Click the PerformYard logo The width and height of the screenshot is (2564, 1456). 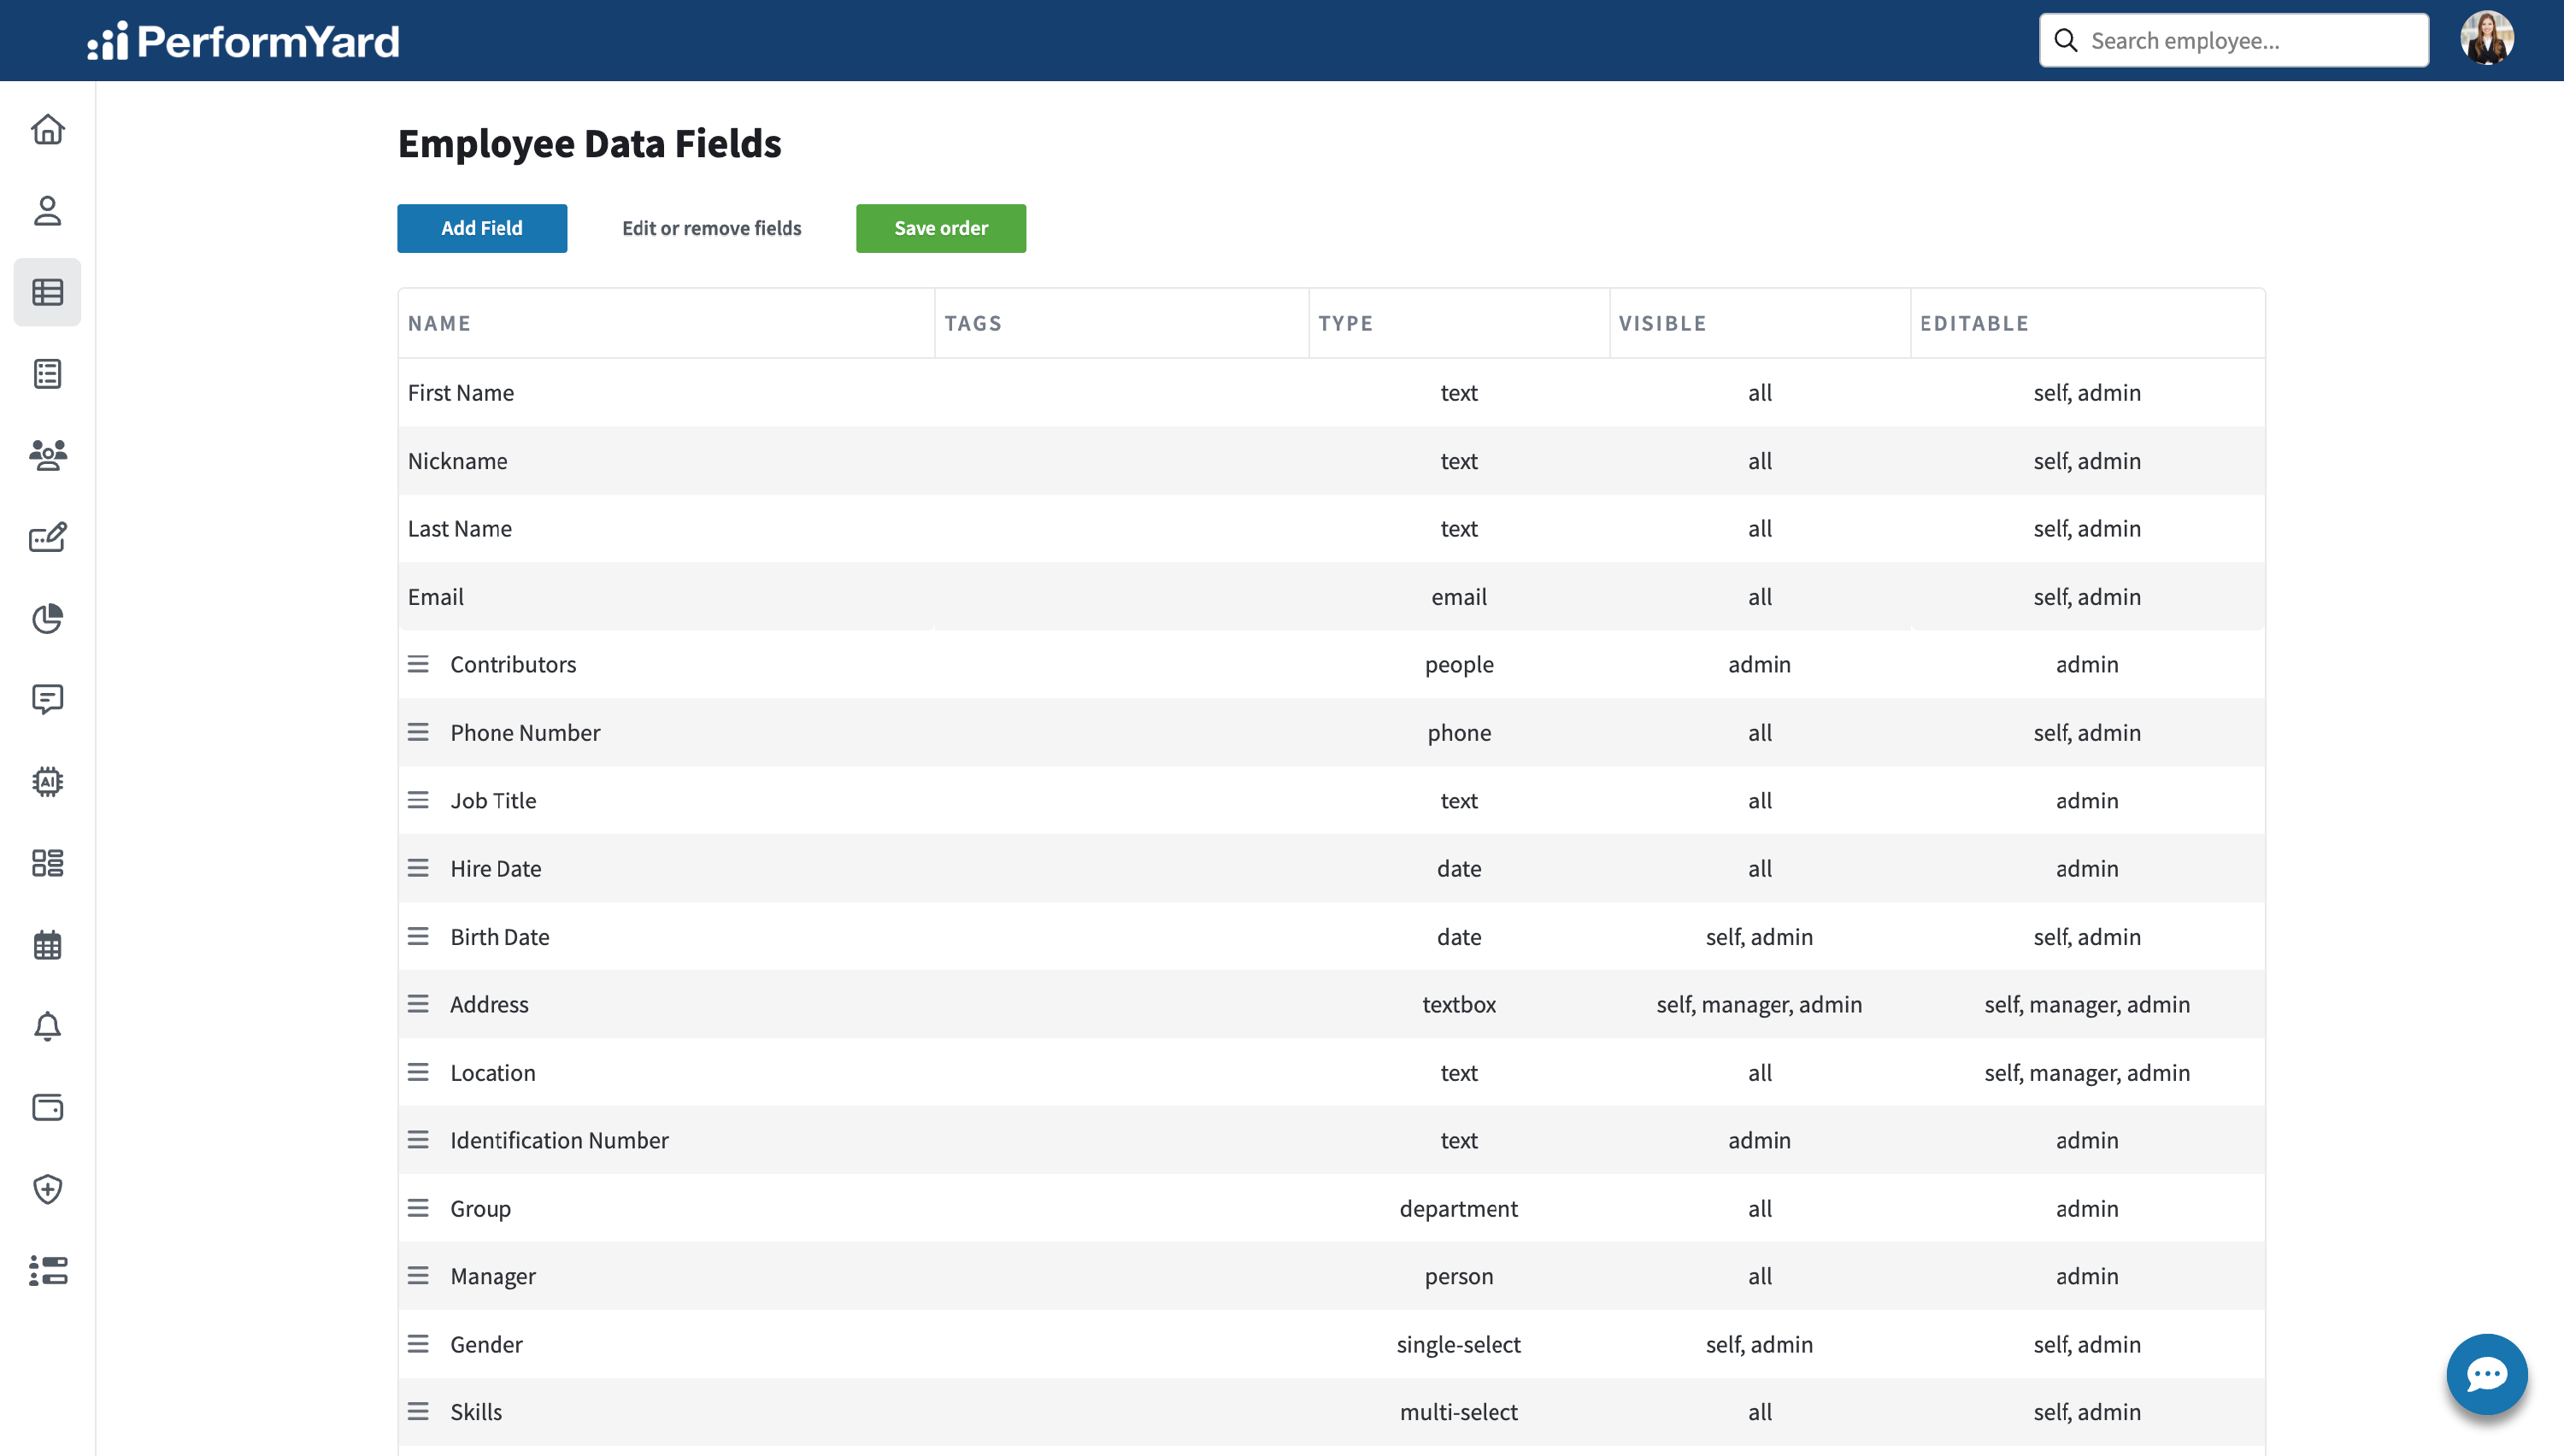coord(243,41)
